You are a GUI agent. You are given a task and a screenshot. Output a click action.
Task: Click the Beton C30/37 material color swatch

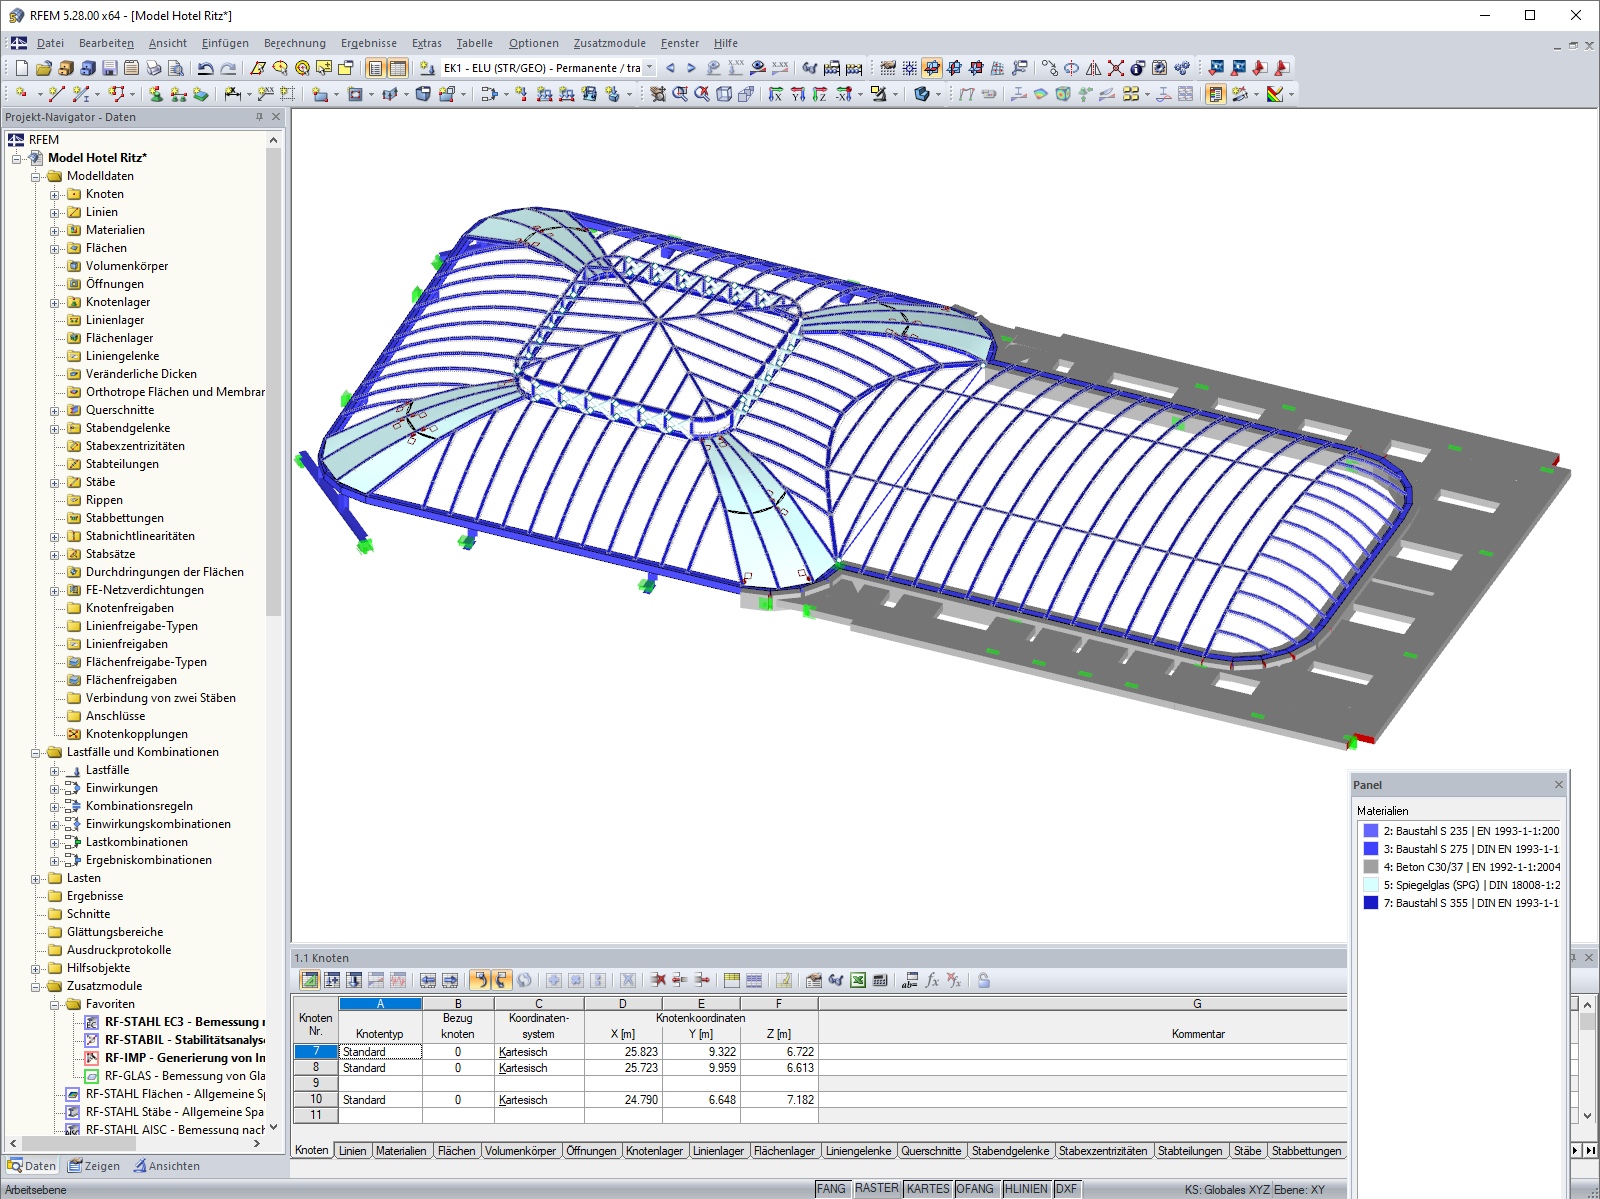pyautogui.click(x=1369, y=867)
